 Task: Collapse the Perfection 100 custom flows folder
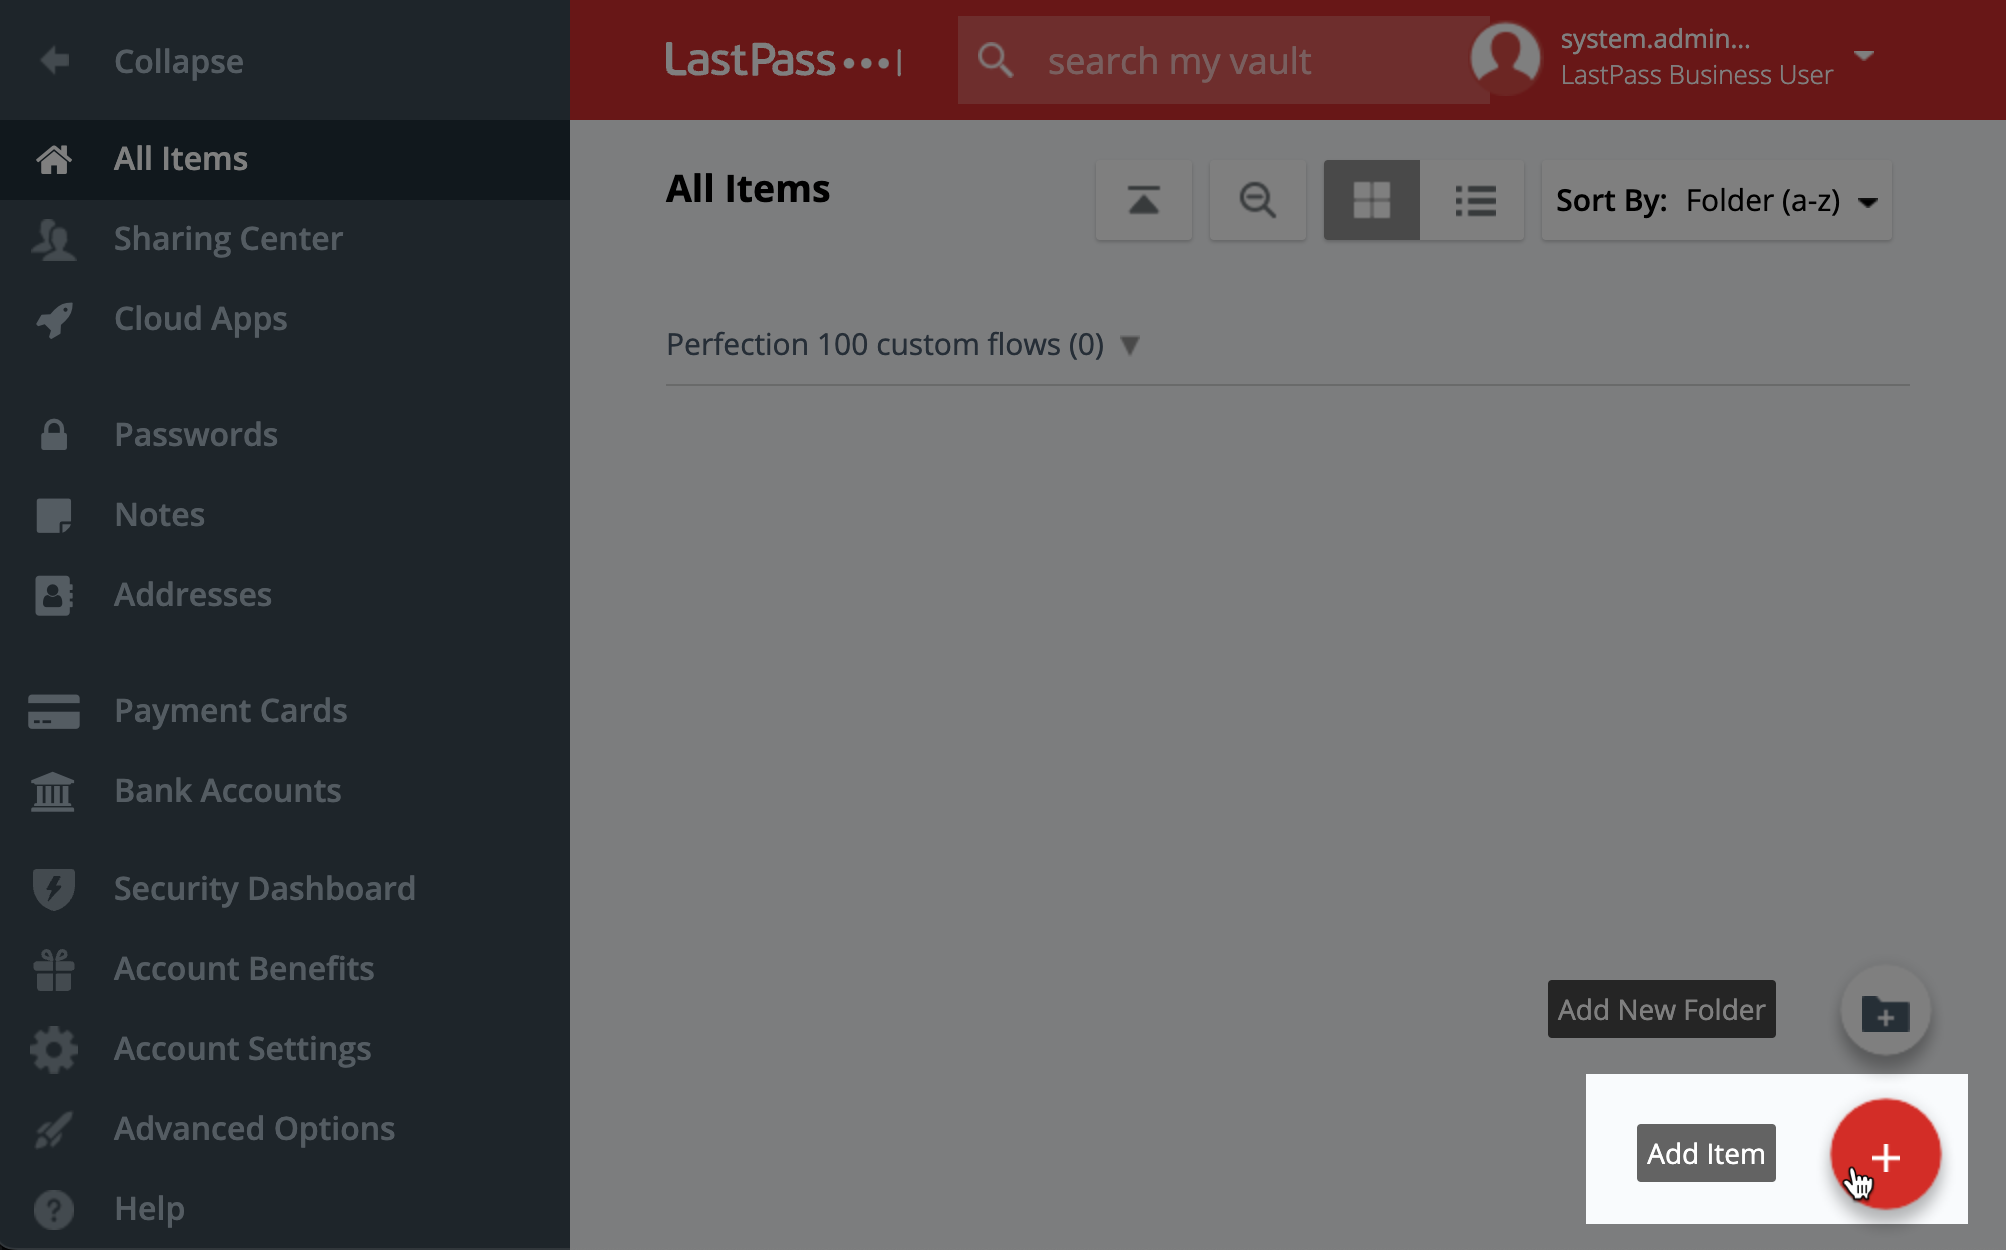coord(1130,345)
